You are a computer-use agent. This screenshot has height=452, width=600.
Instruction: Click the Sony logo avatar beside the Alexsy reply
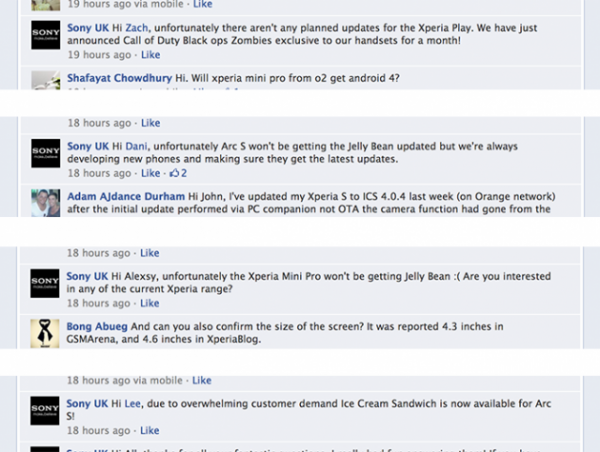tap(46, 283)
